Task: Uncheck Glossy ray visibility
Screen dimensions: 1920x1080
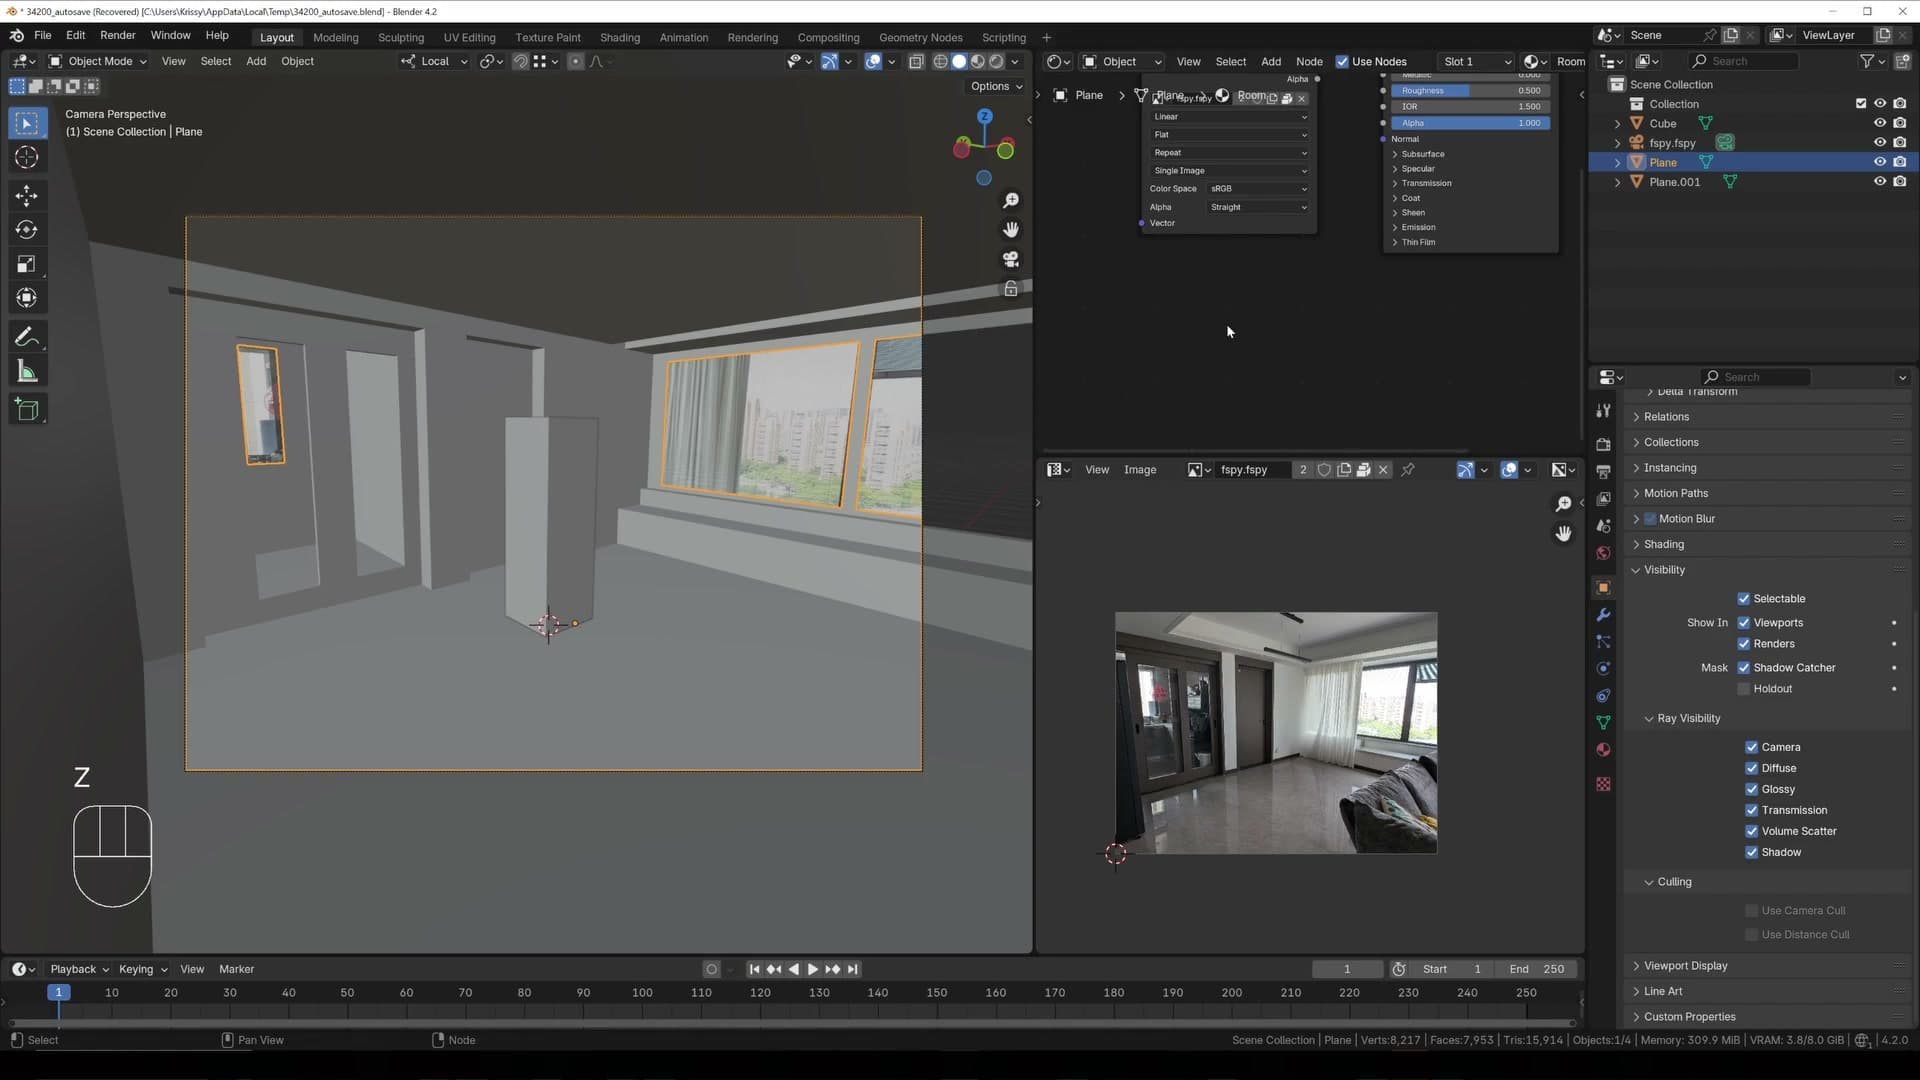Action: (x=1752, y=790)
